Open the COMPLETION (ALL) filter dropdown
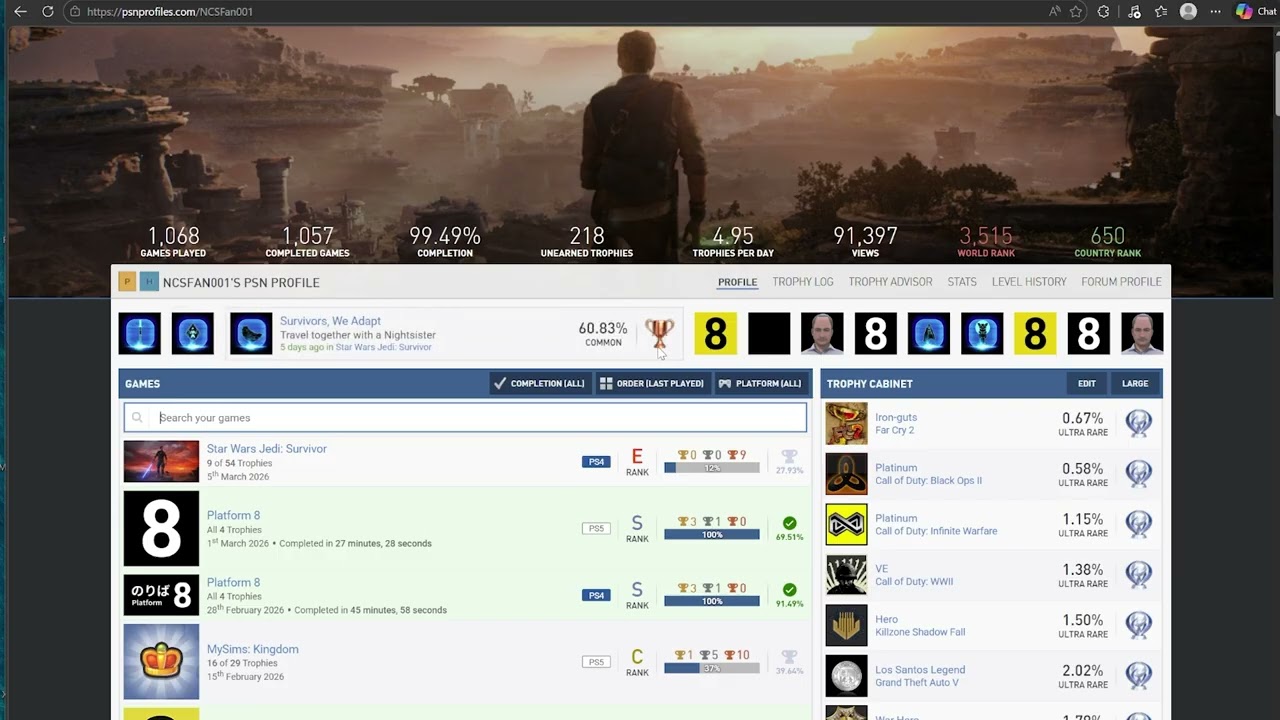Viewport: 1280px width, 720px height. tap(539, 383)
